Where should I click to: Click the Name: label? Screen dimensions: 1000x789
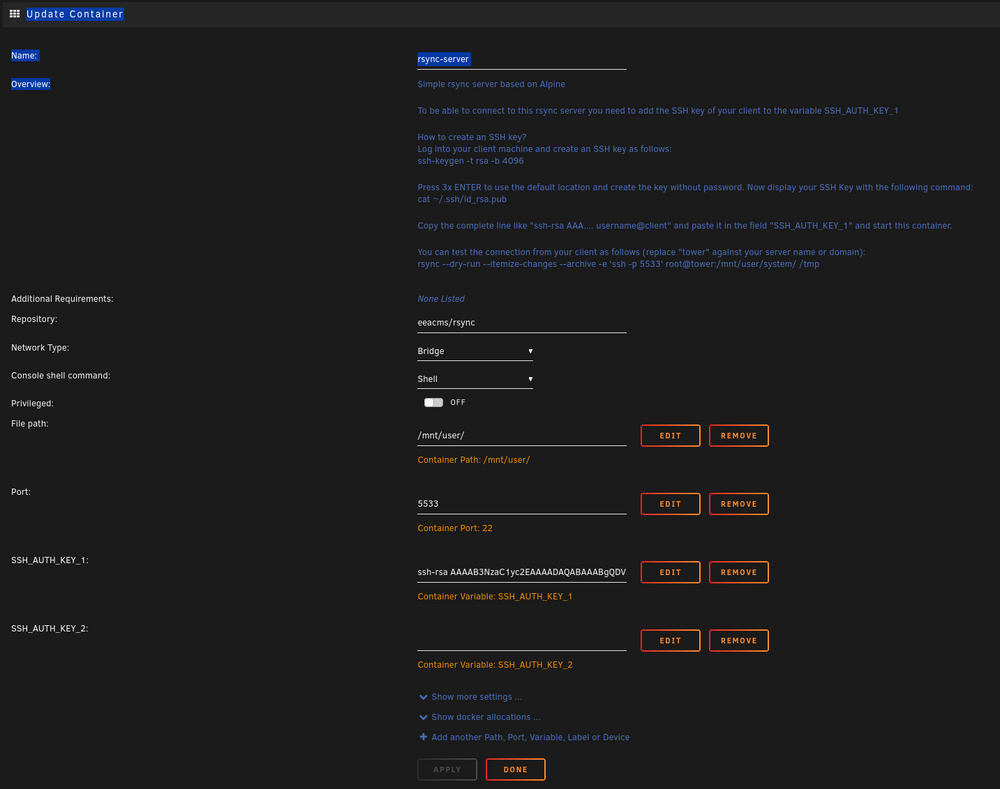24,56
